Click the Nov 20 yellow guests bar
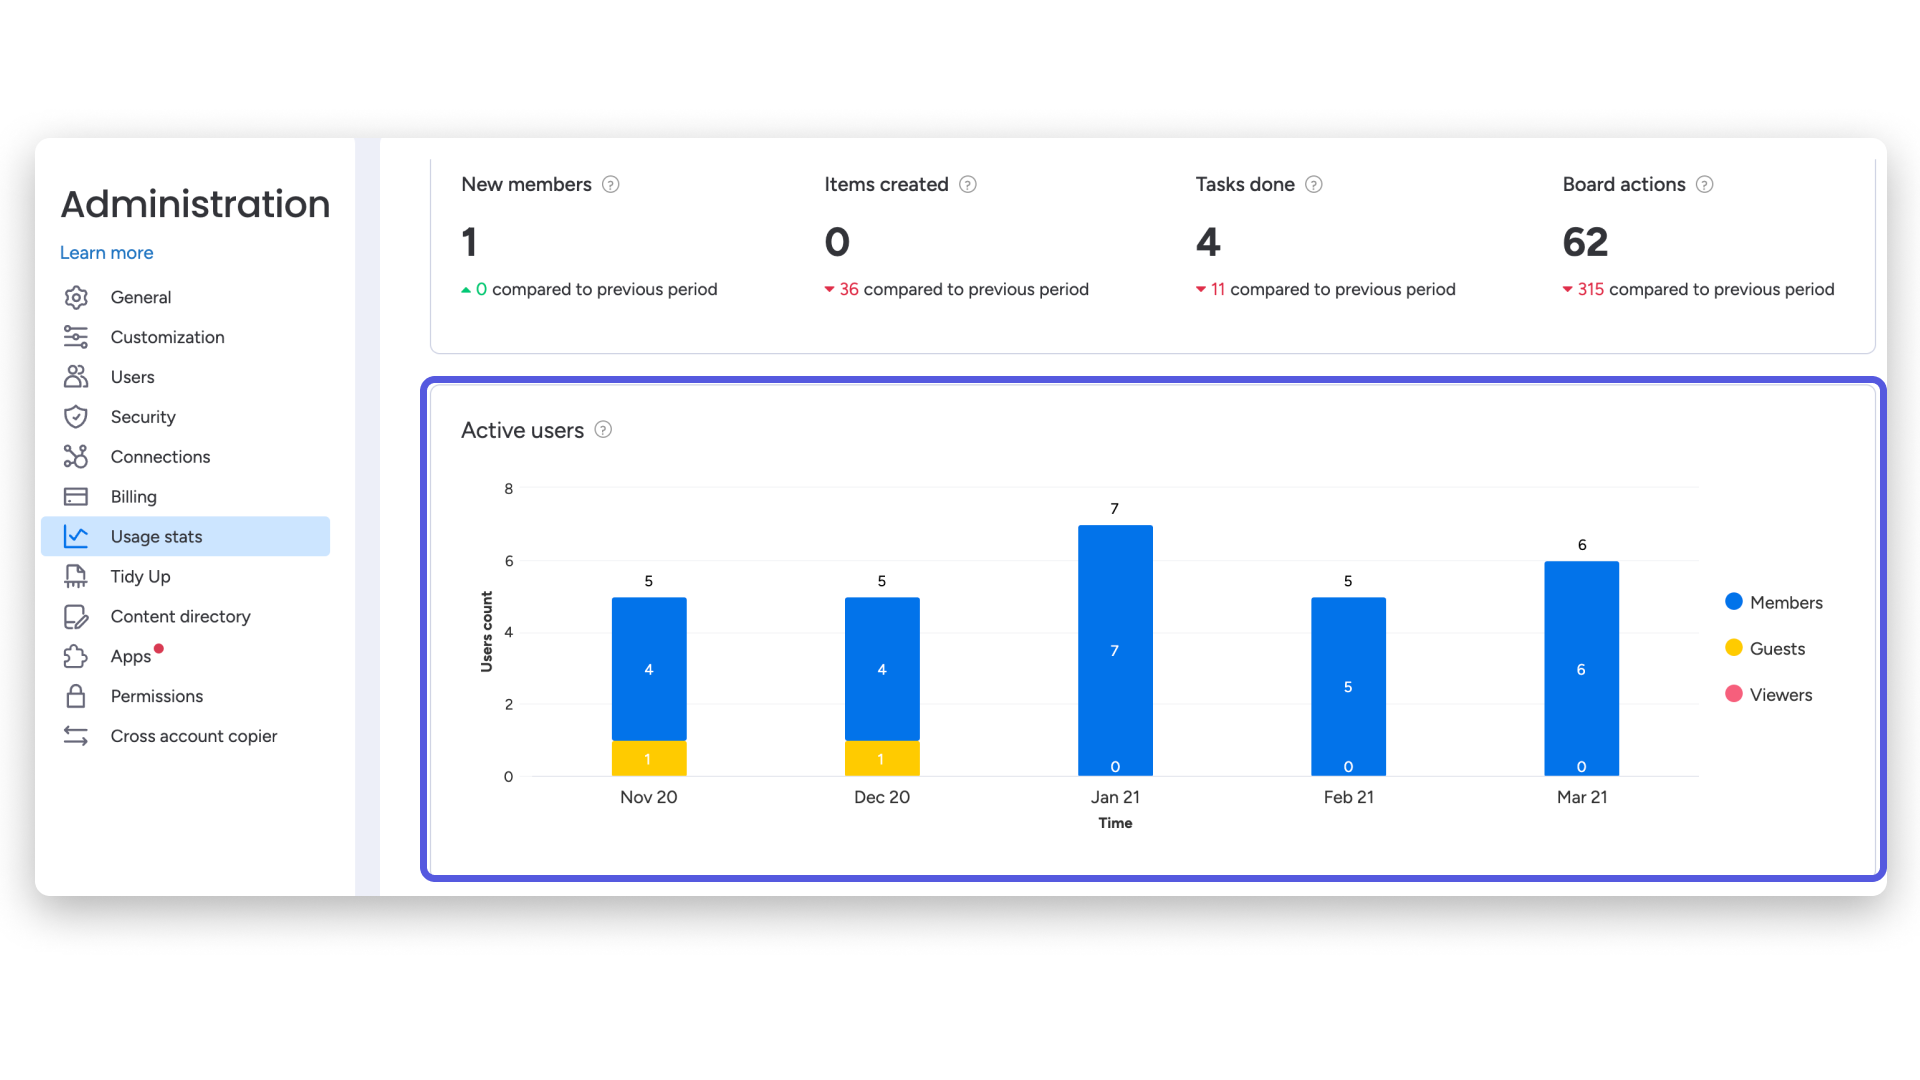Viewport: 1920px width, 1080px height. click(649, 759)
